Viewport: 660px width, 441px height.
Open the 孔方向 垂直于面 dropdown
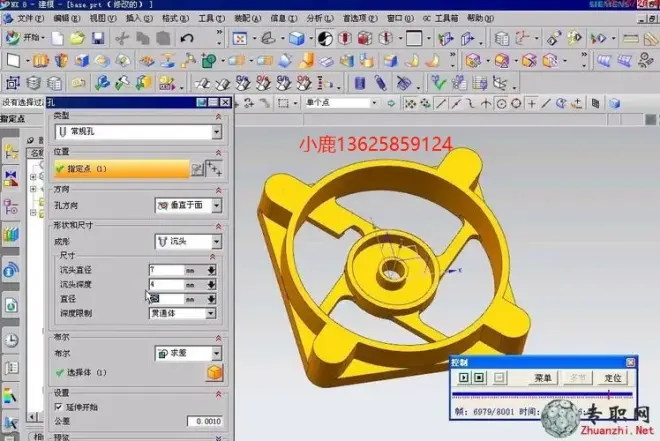215,205
